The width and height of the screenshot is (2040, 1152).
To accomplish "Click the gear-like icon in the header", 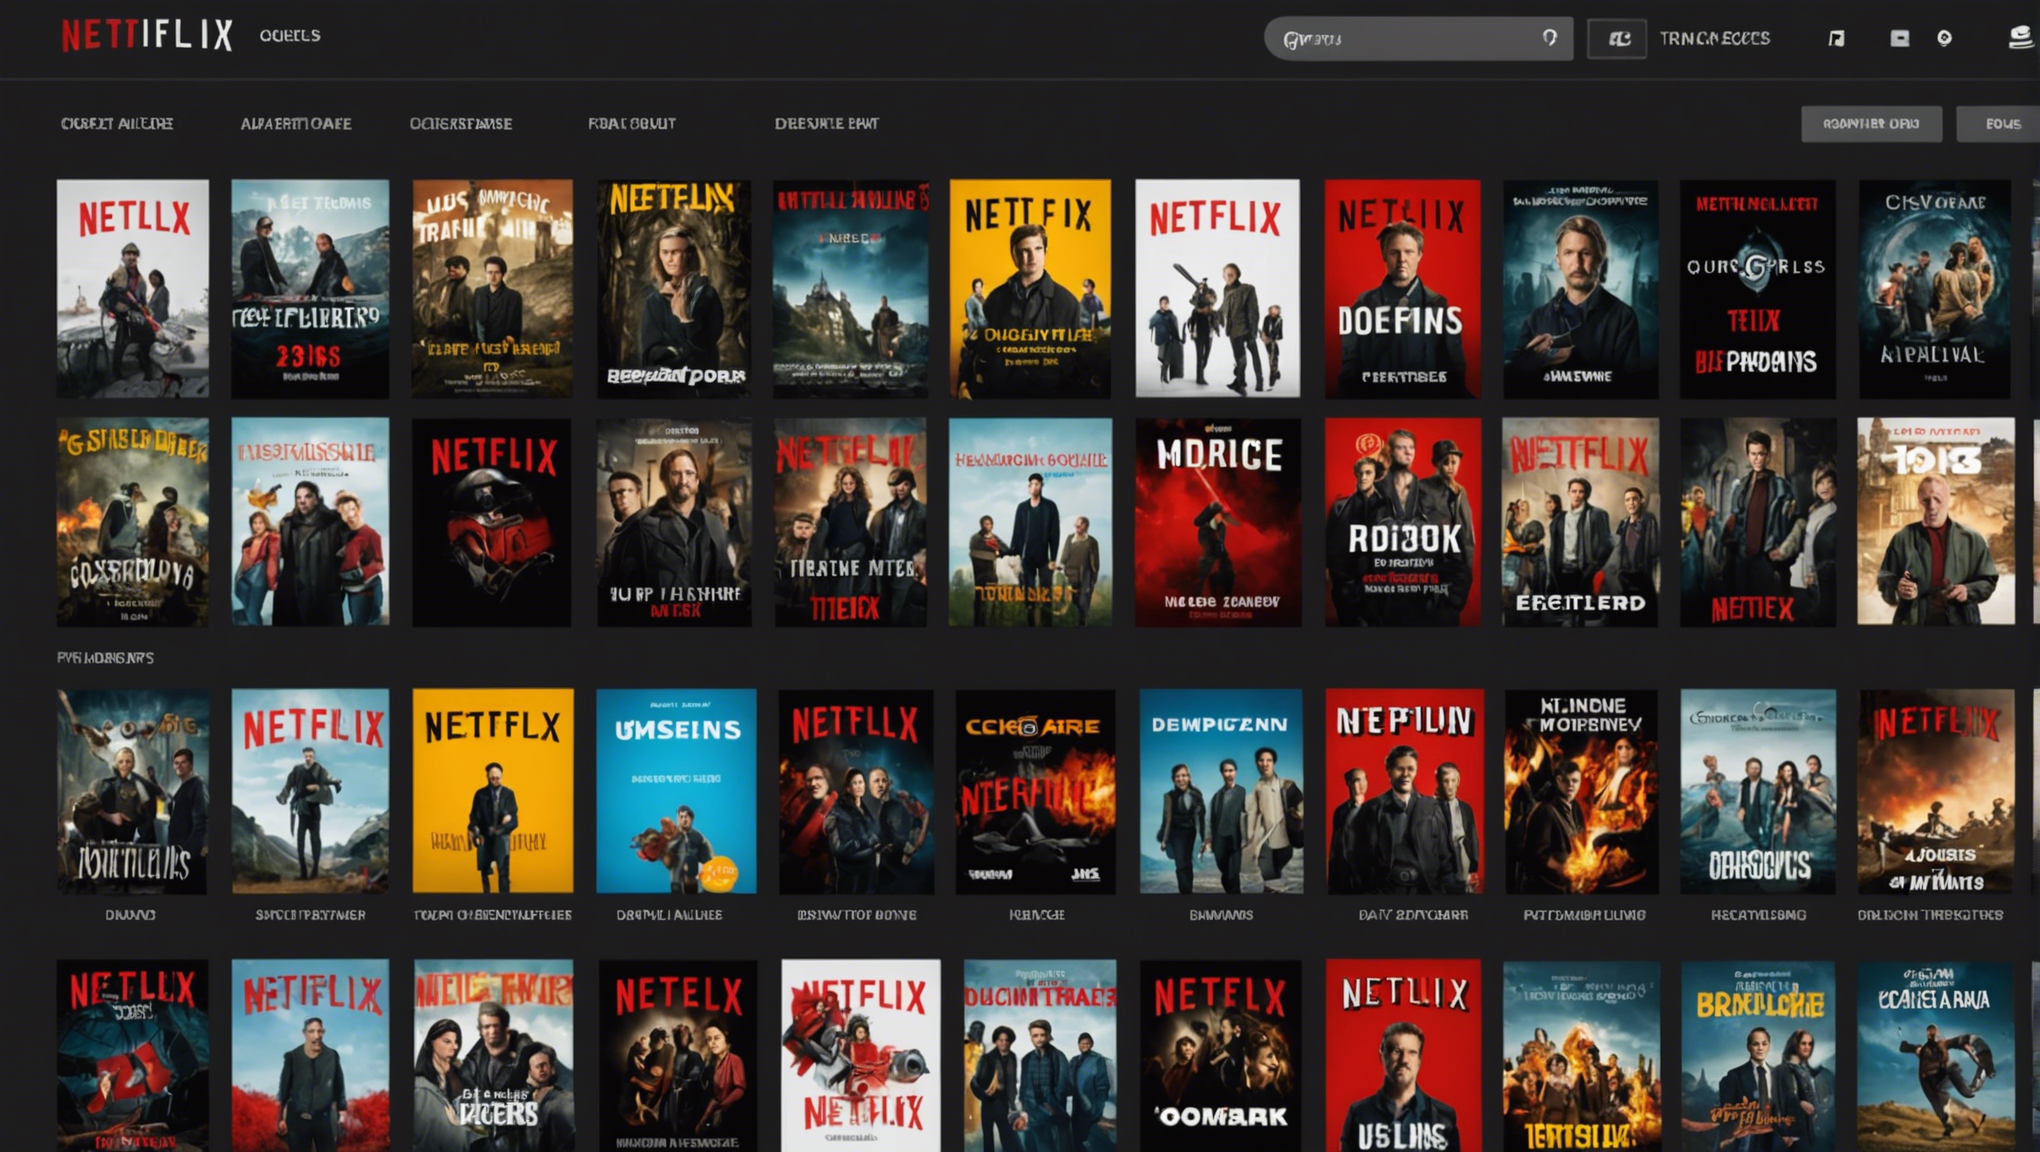I will pos(1944,38).
